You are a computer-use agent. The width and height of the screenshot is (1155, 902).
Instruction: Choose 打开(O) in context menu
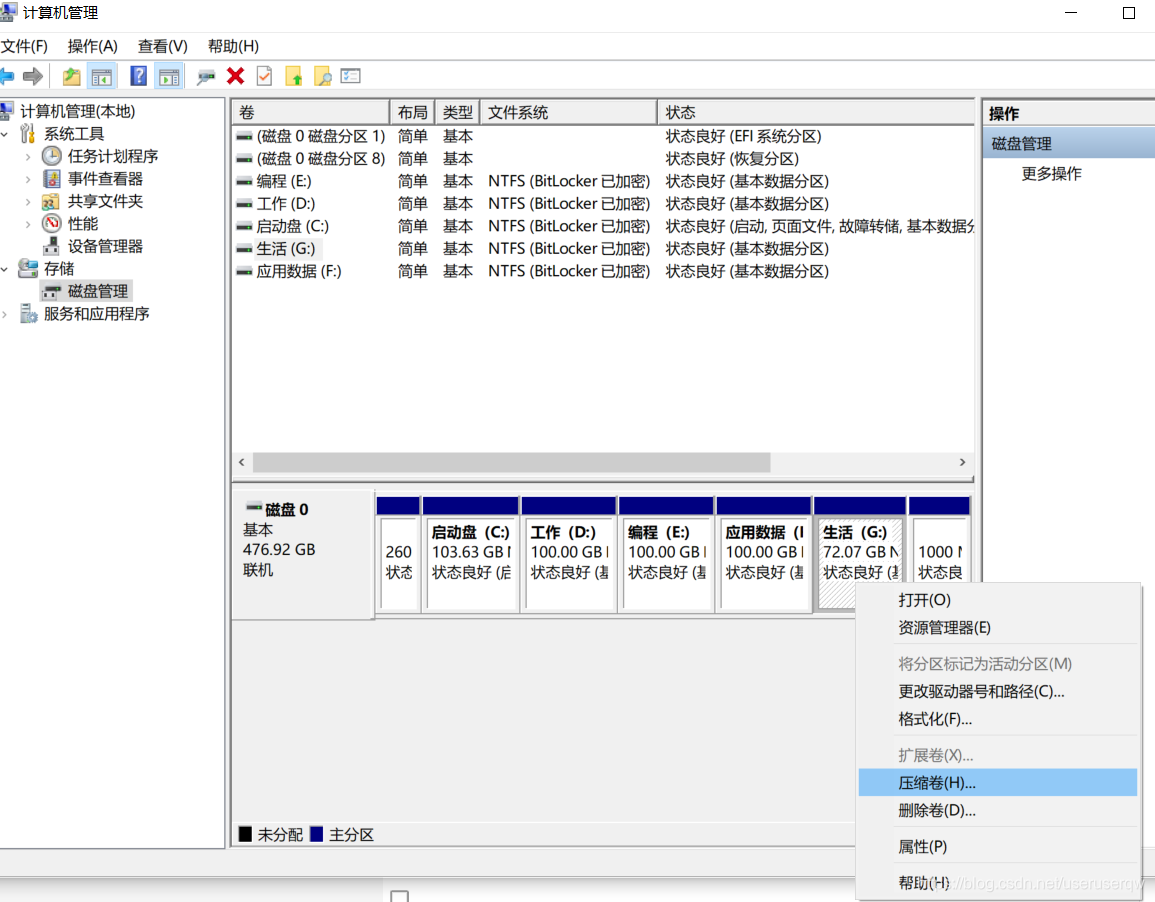click(x=997, y=600)
